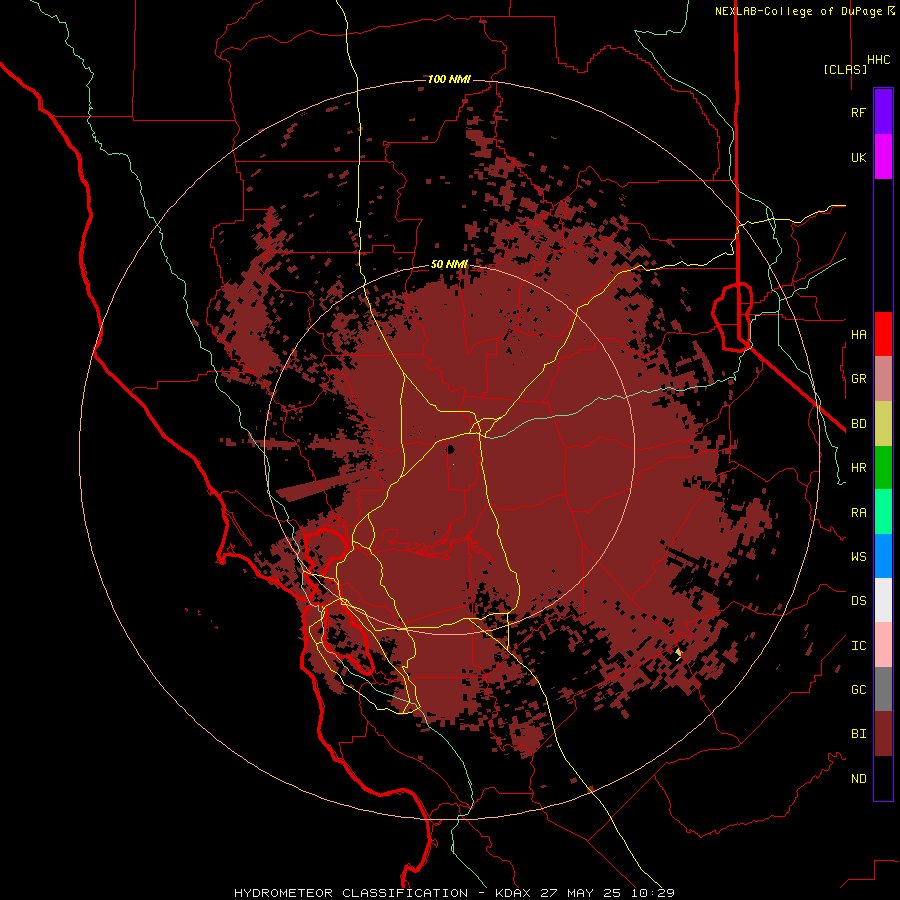Click the 'IC' legend label
Screen dimensions: 900x900
coord(859,646)
